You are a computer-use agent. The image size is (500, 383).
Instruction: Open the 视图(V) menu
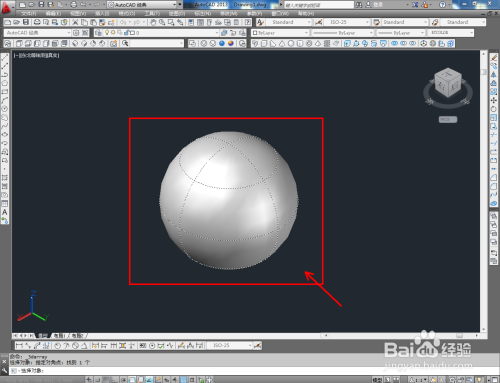tap(78, 14)
